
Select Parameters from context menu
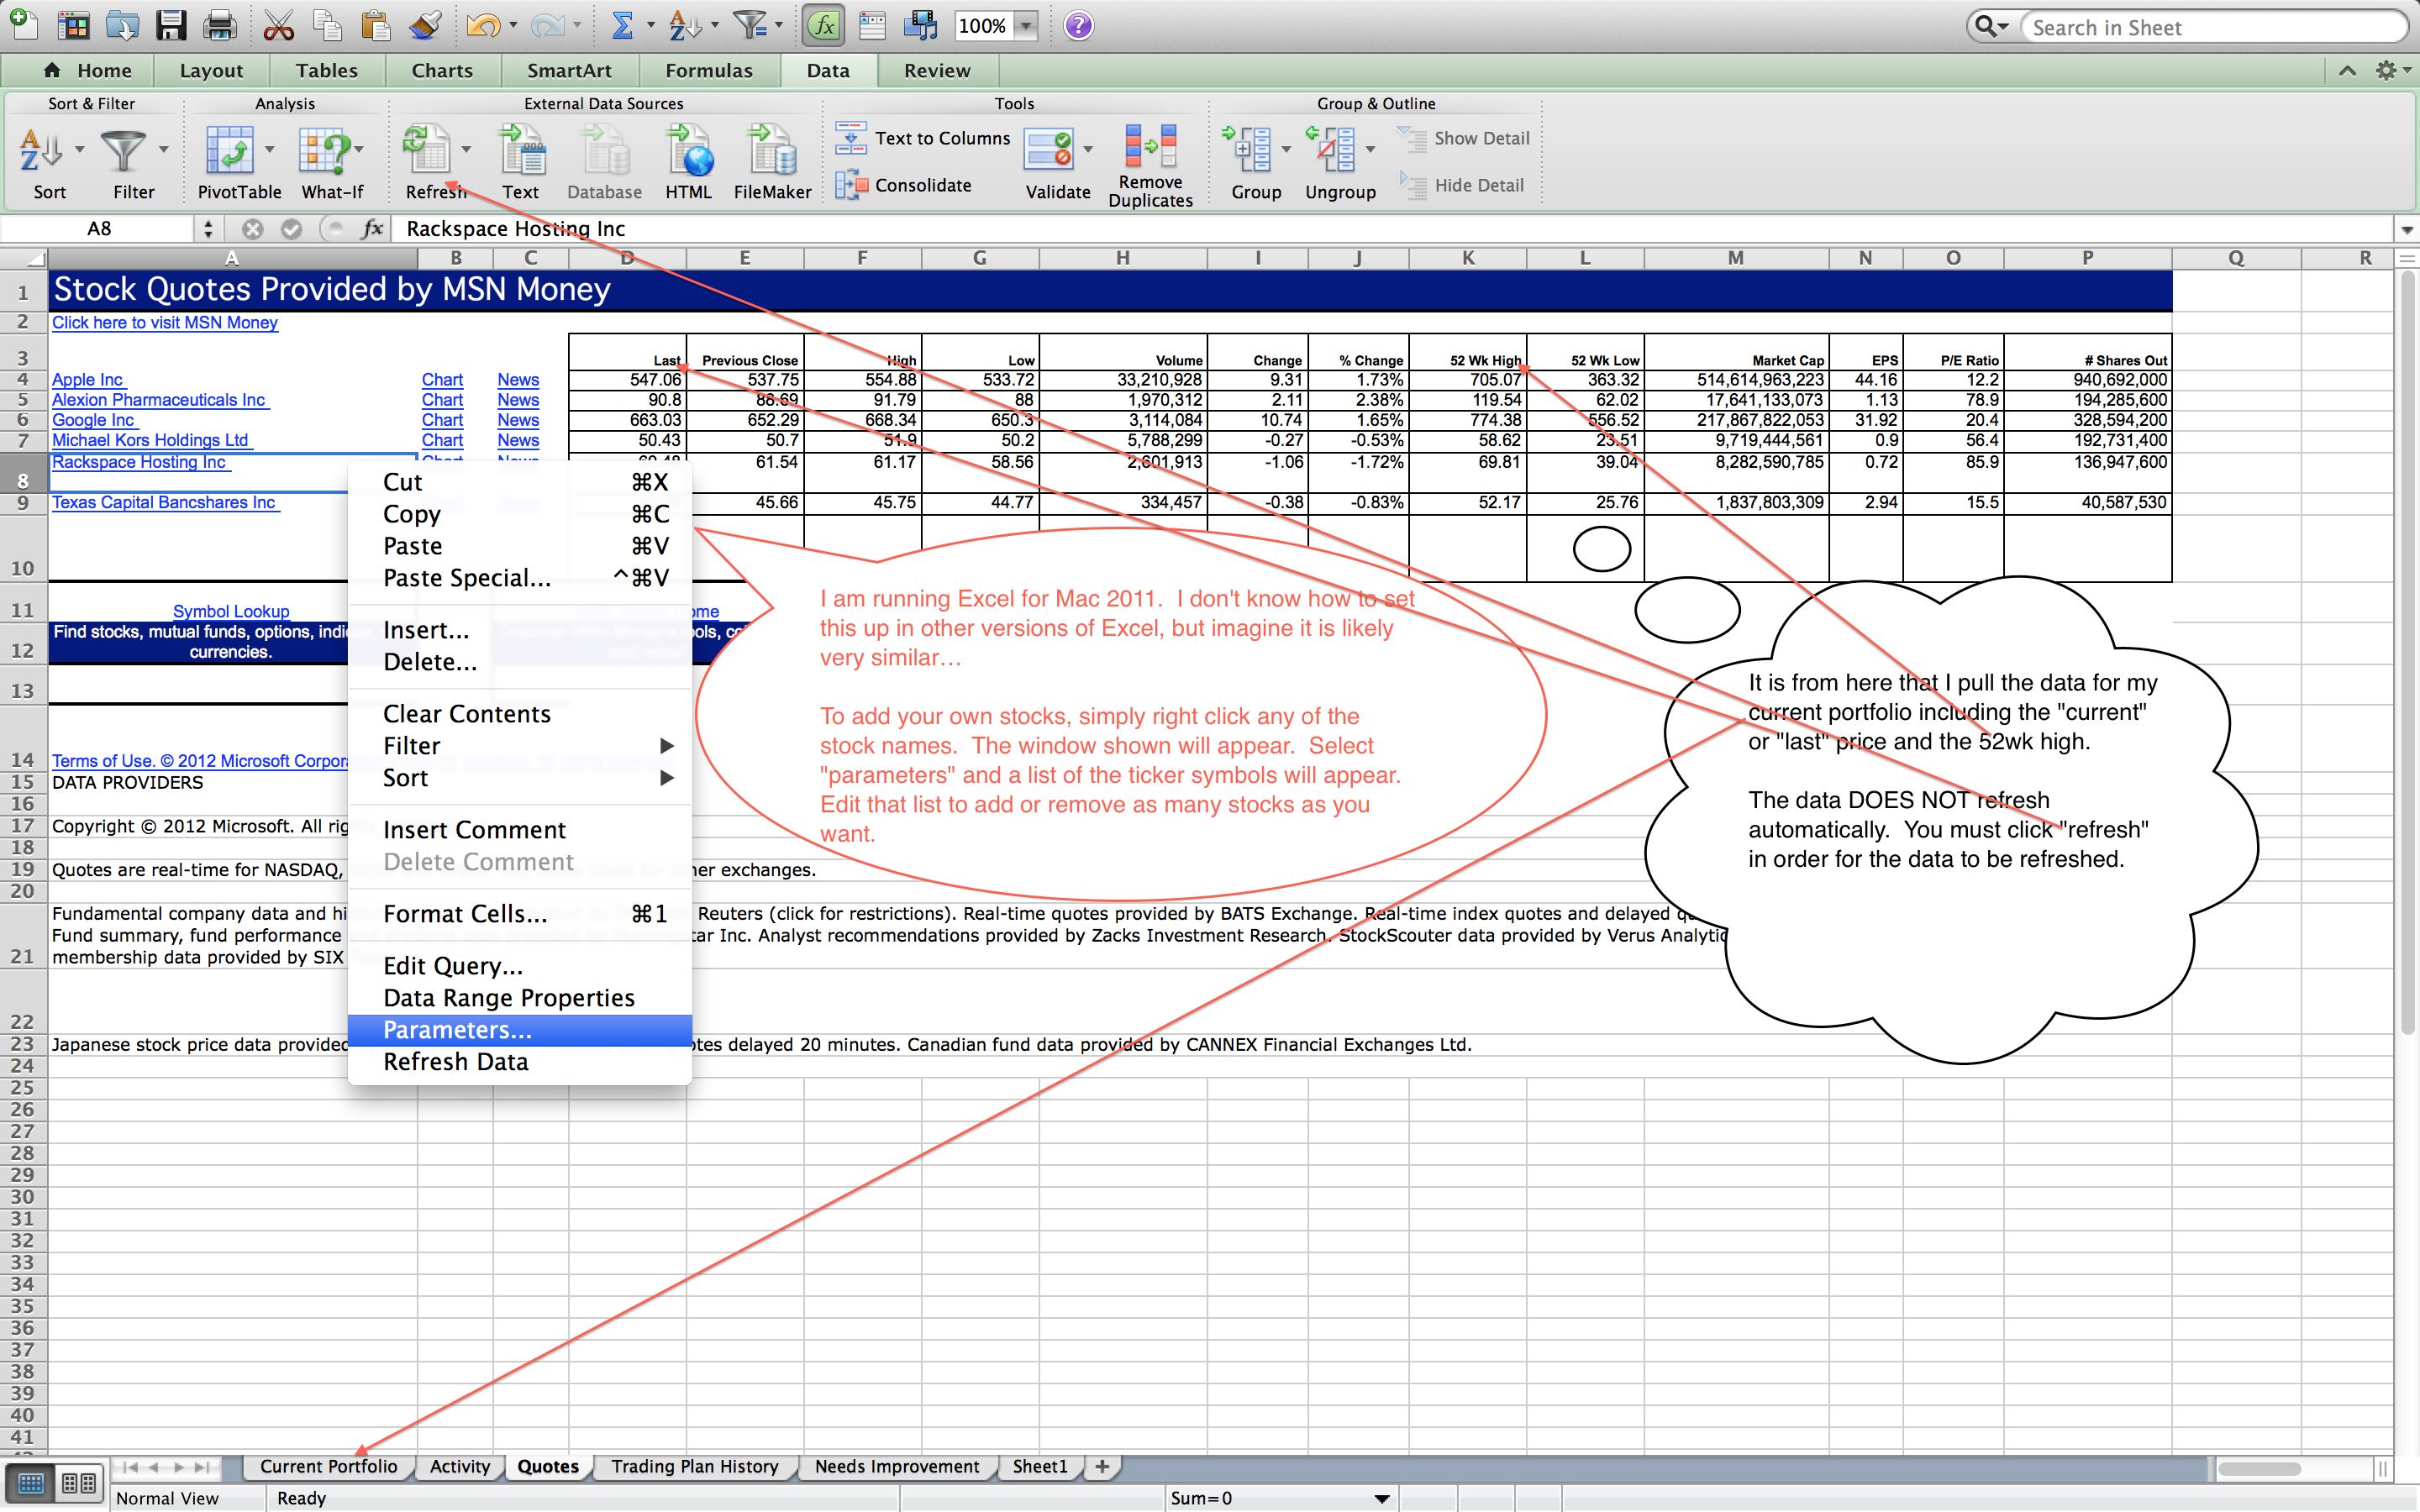(x=458, y=1030)
